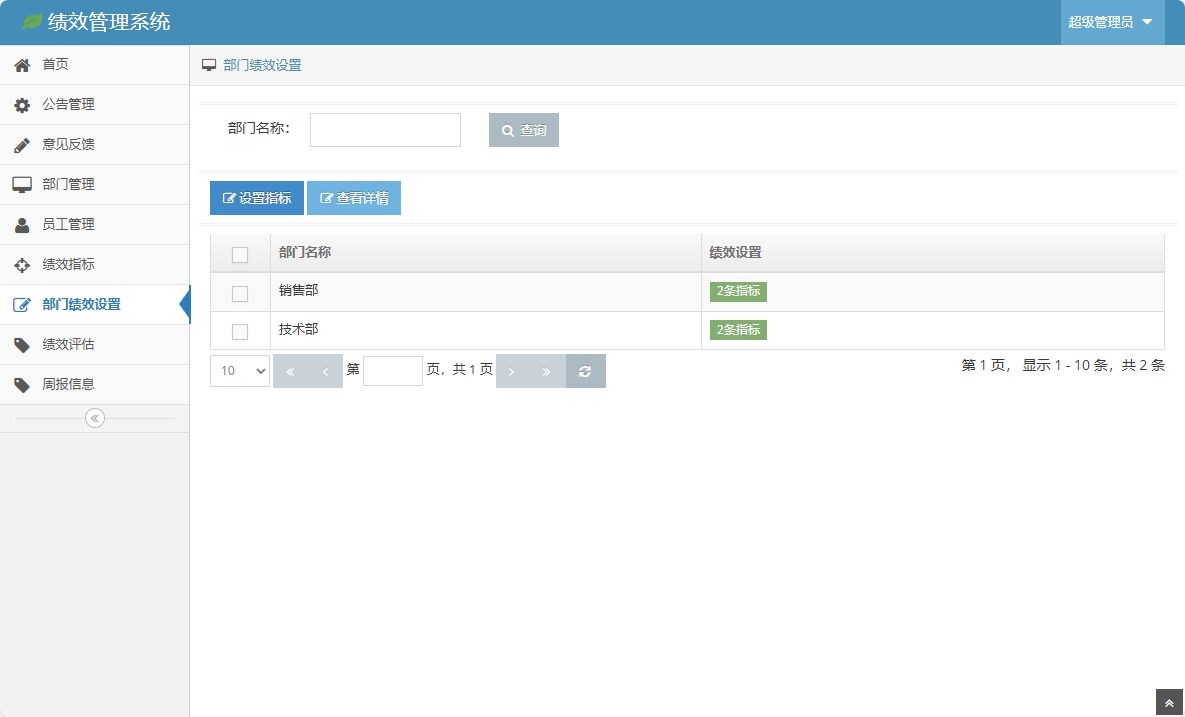Collapse the left sidebar menu
This screenshot has width=1185, height=717.
point(95,418)
